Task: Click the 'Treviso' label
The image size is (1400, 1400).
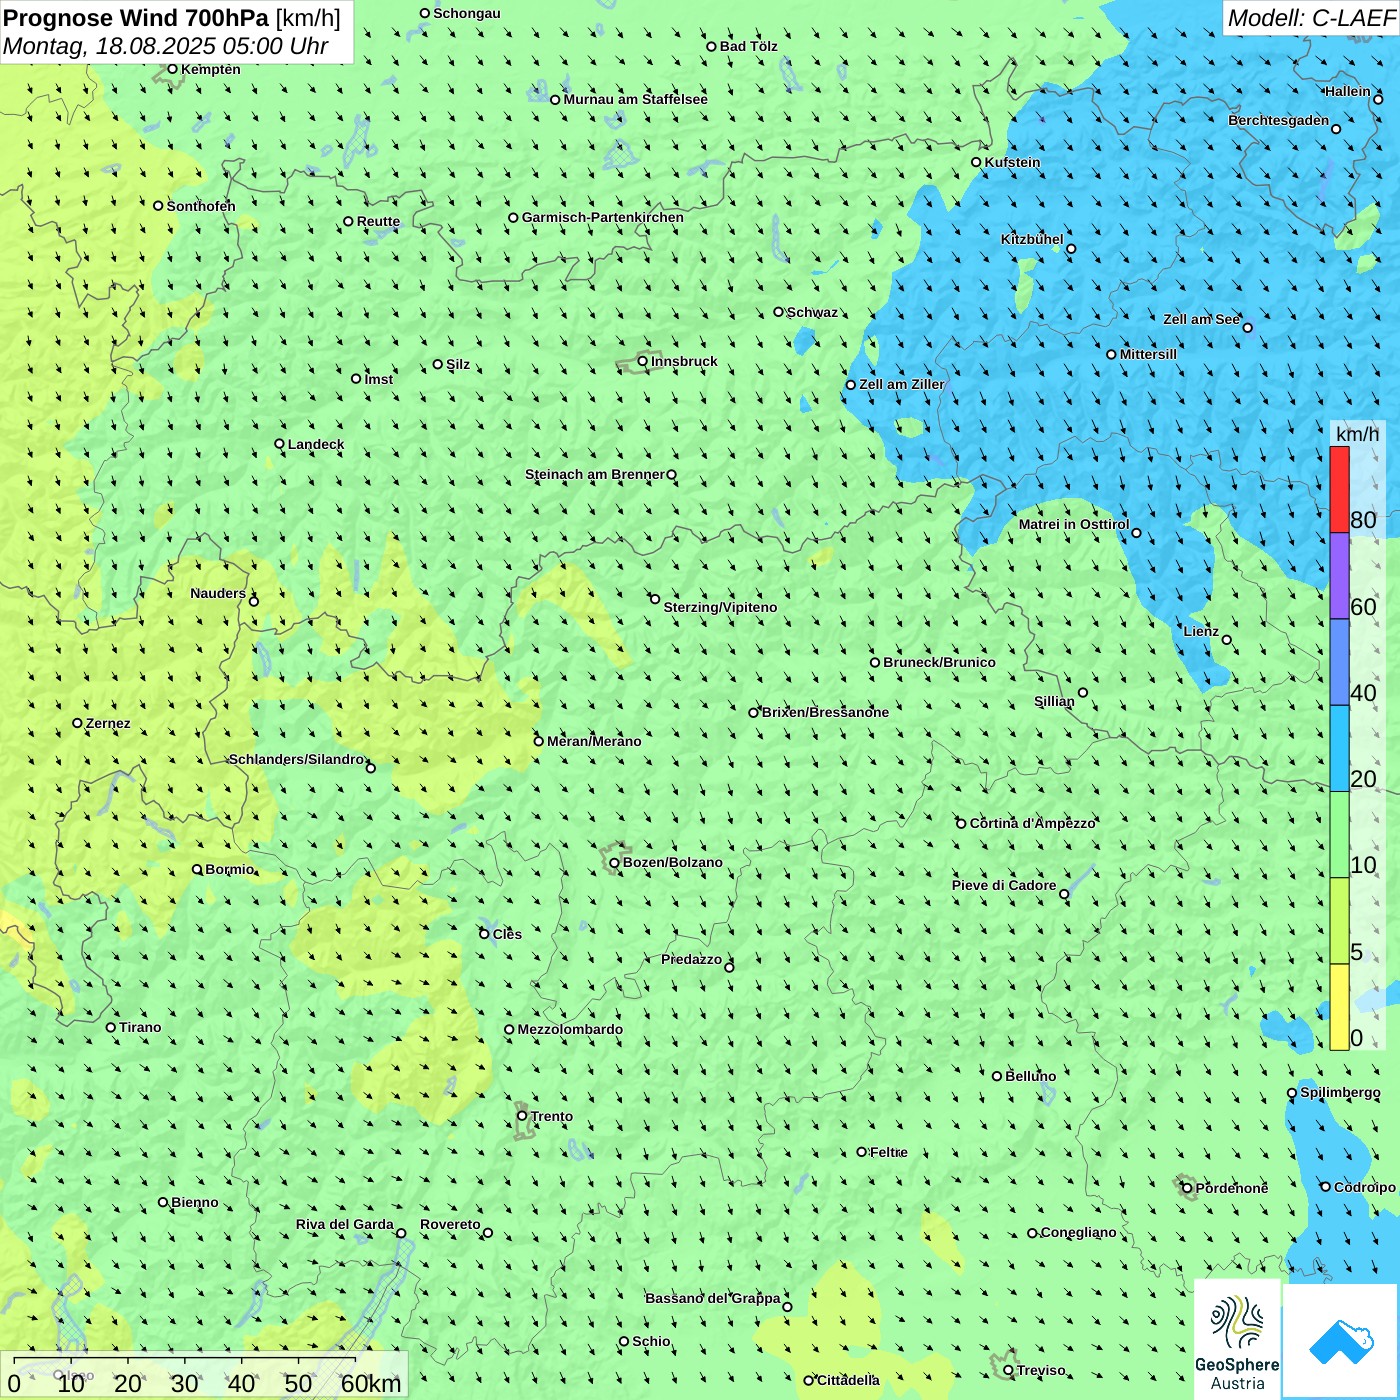Action: coord(1041,1370)
